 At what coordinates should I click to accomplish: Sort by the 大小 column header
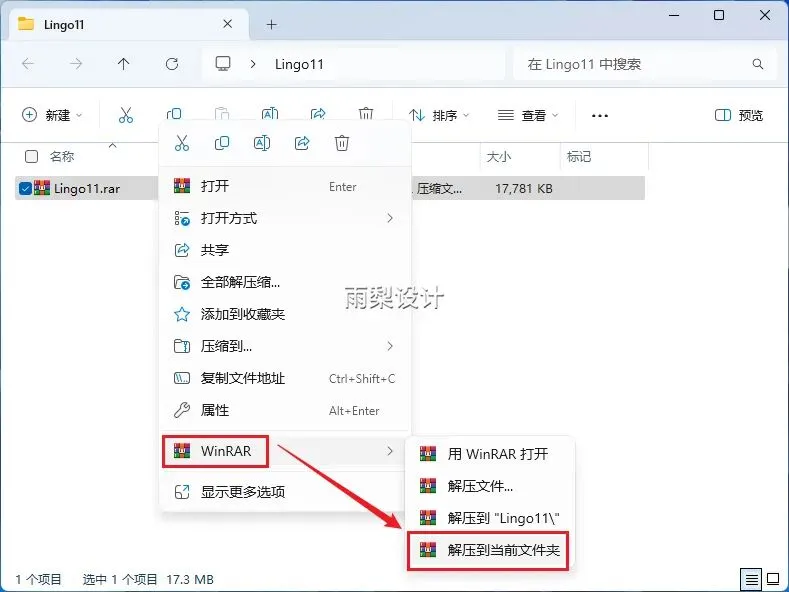tap(499, 157)
